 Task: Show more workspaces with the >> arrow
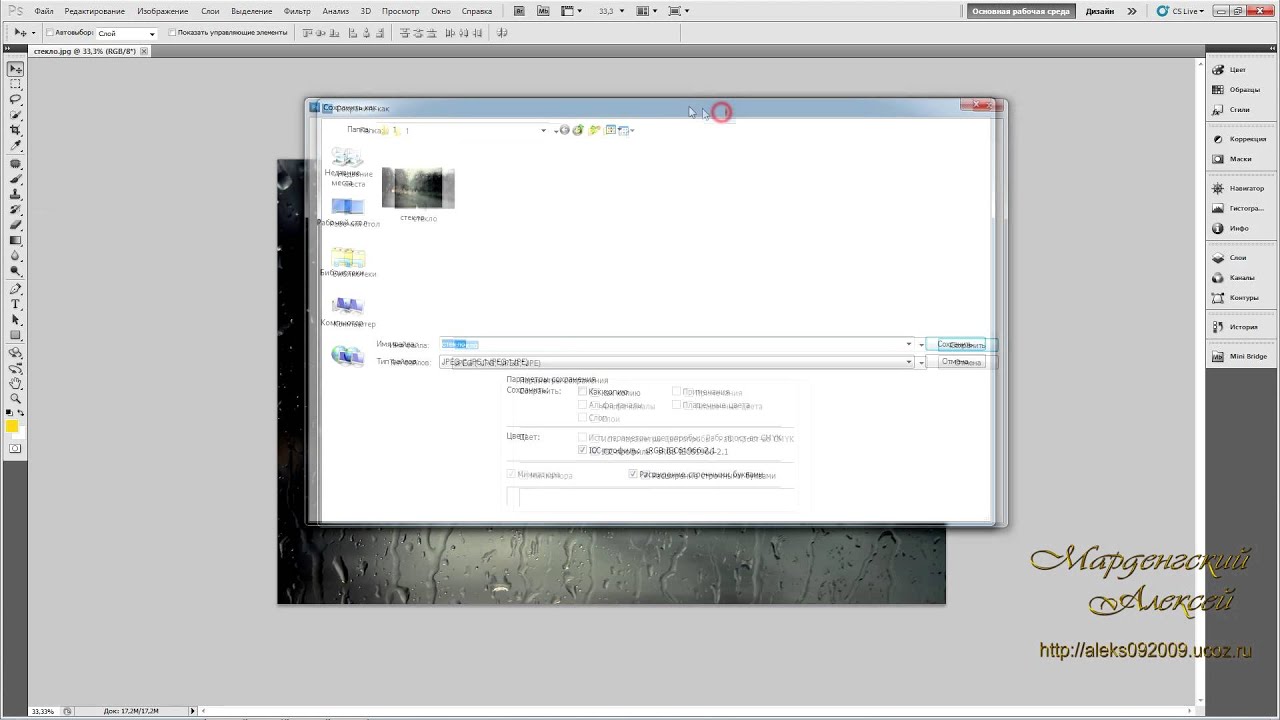tap(1132, 11)
